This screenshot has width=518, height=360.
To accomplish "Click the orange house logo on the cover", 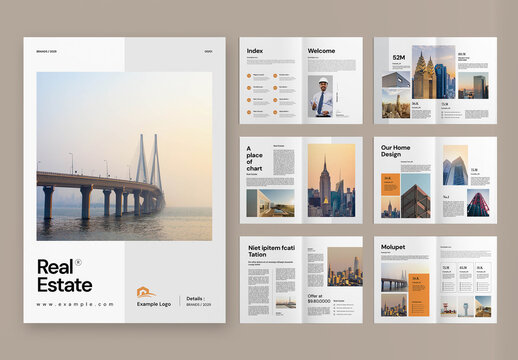I will coord(146,292).
